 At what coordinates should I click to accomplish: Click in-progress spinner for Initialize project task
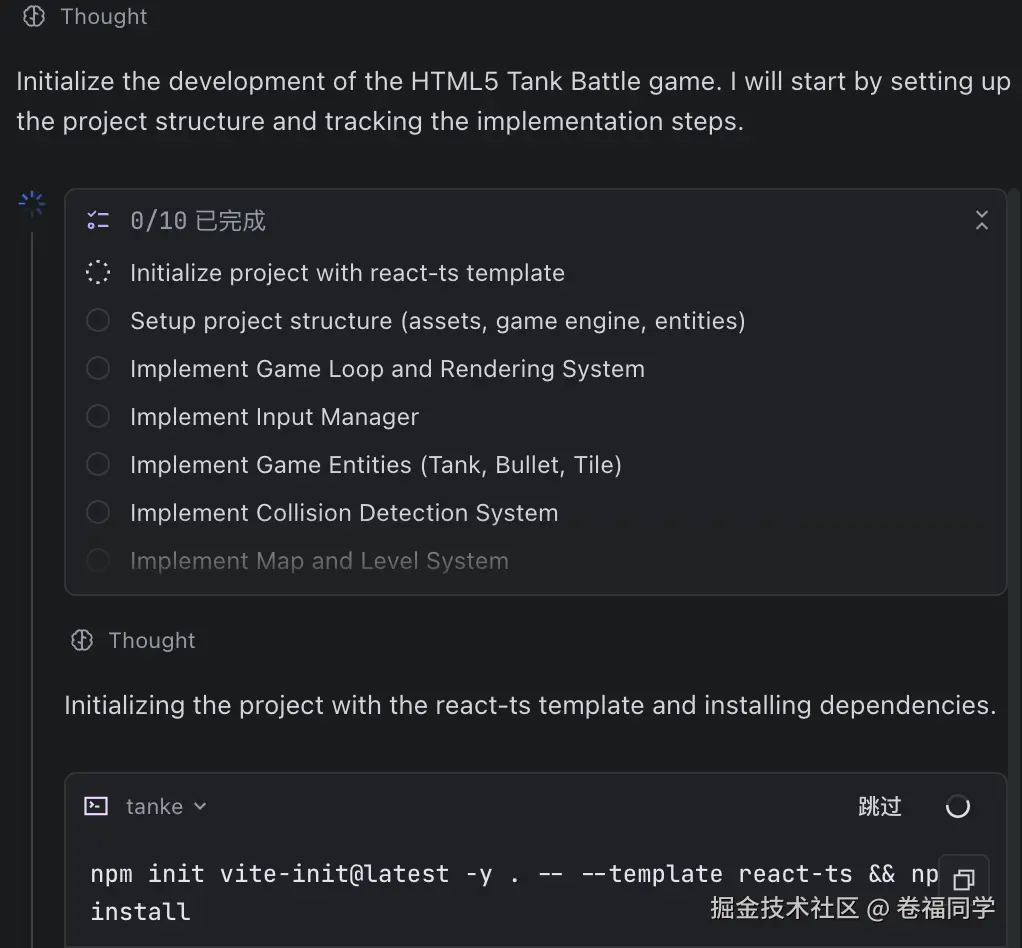98,273
